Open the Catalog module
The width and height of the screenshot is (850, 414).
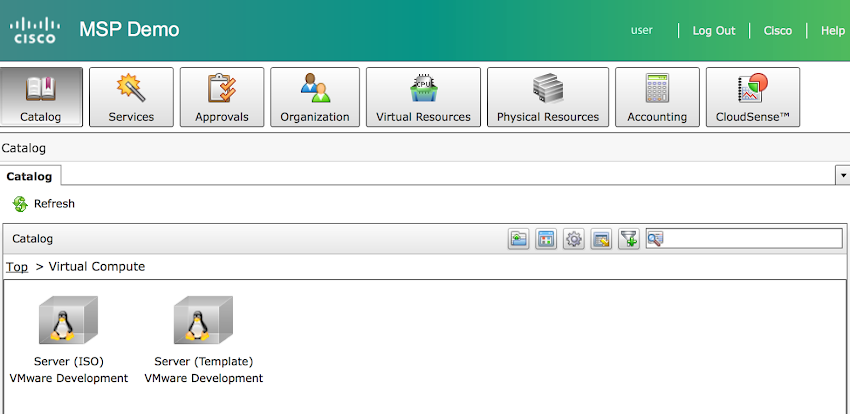pyautogui.click(x=41, y=98)
